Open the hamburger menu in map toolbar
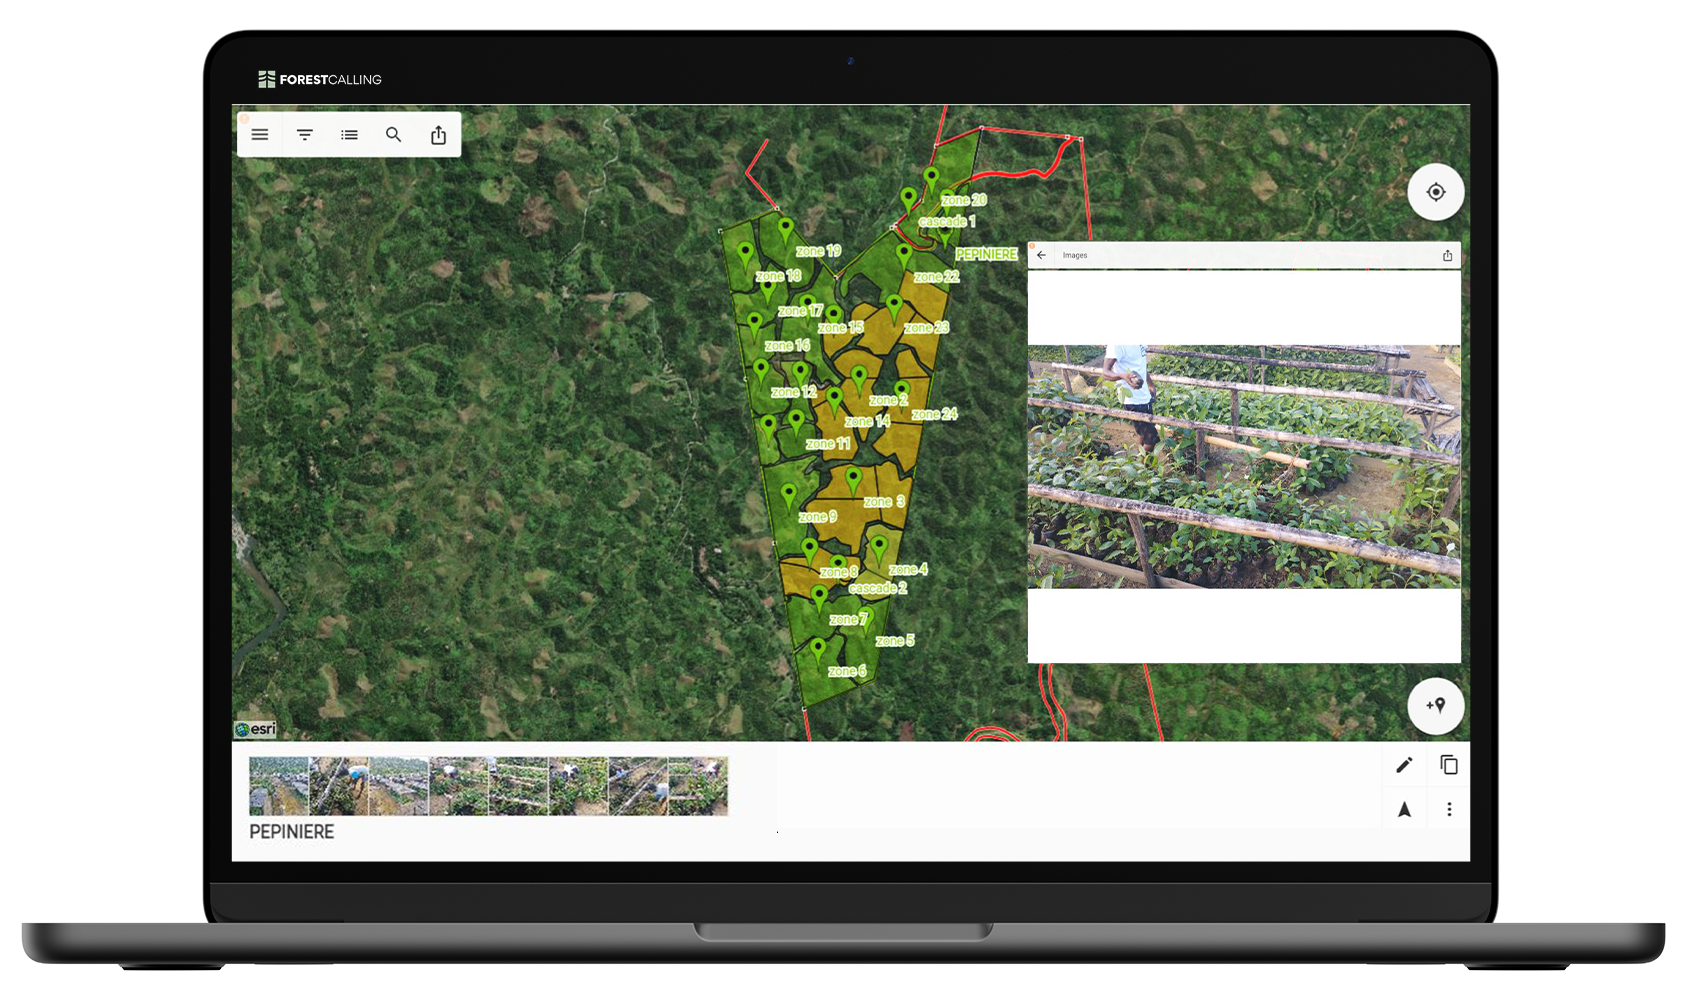Screen dimensions: 1697x987 tap(260, 135)
